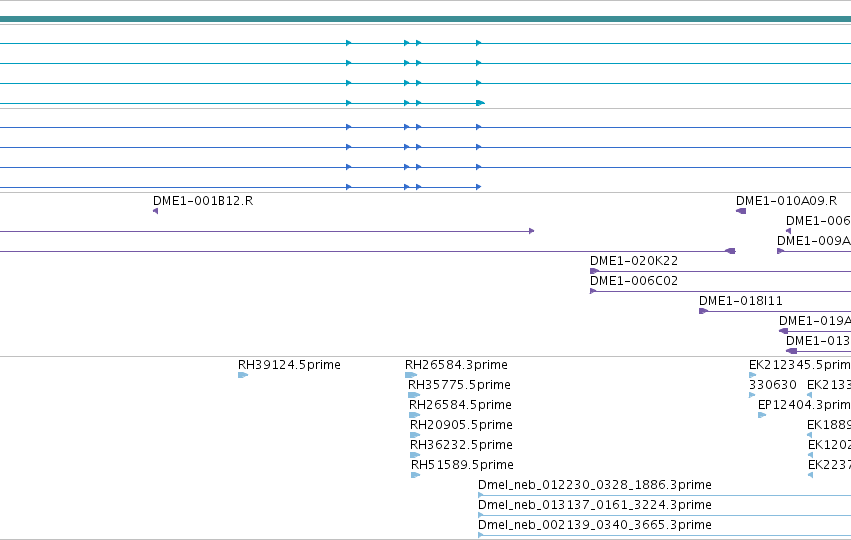Click thick end arrow of fourth teal transcript
This screenshot has height=540, width=851.
[x=480, y=103]
